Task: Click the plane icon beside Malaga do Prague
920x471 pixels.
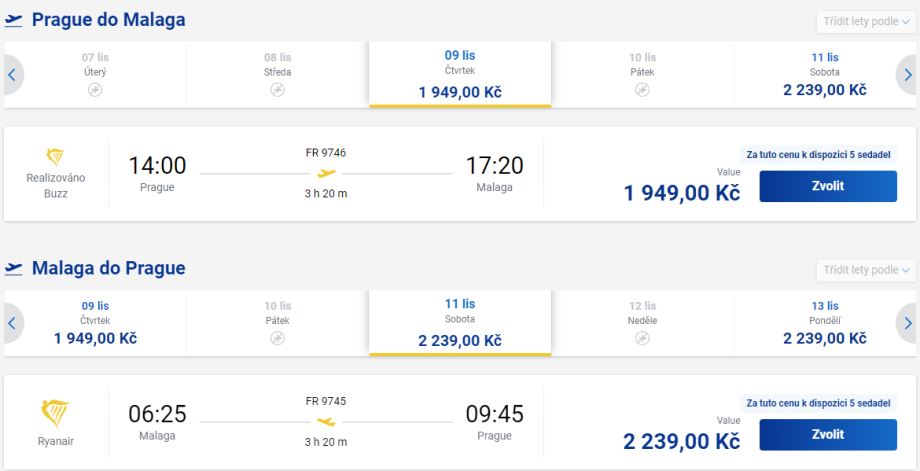Action: (14, 268)
